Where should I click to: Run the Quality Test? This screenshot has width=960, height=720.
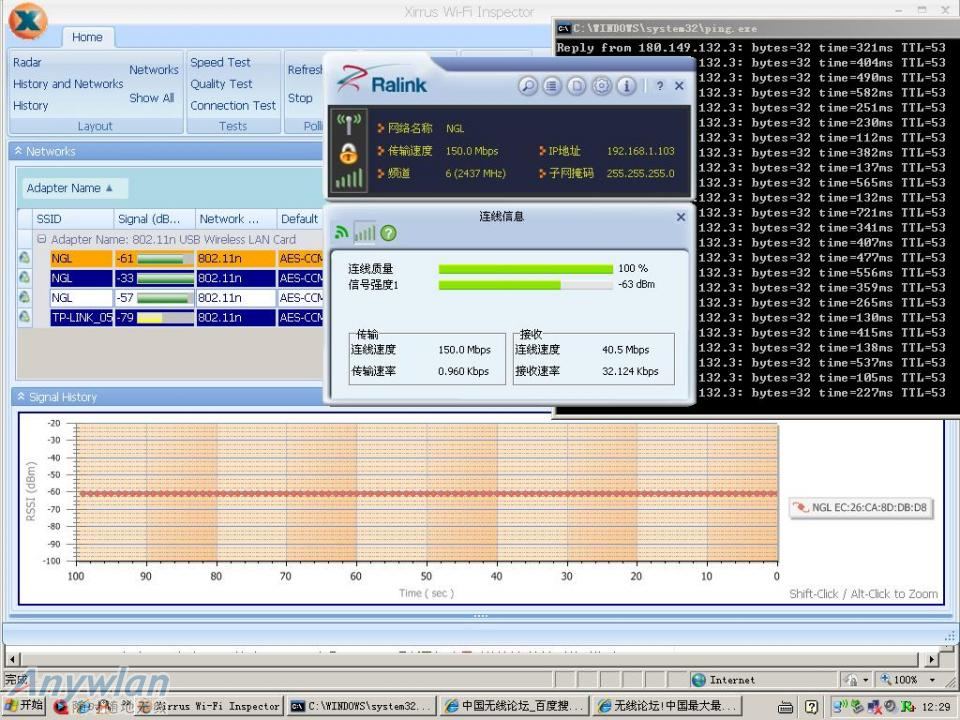(221, 84)
